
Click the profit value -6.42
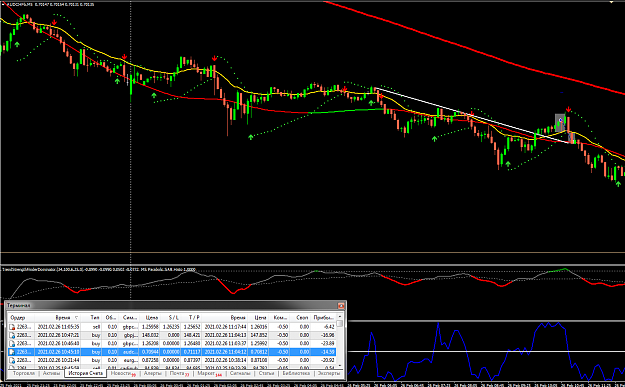[329, 327]
